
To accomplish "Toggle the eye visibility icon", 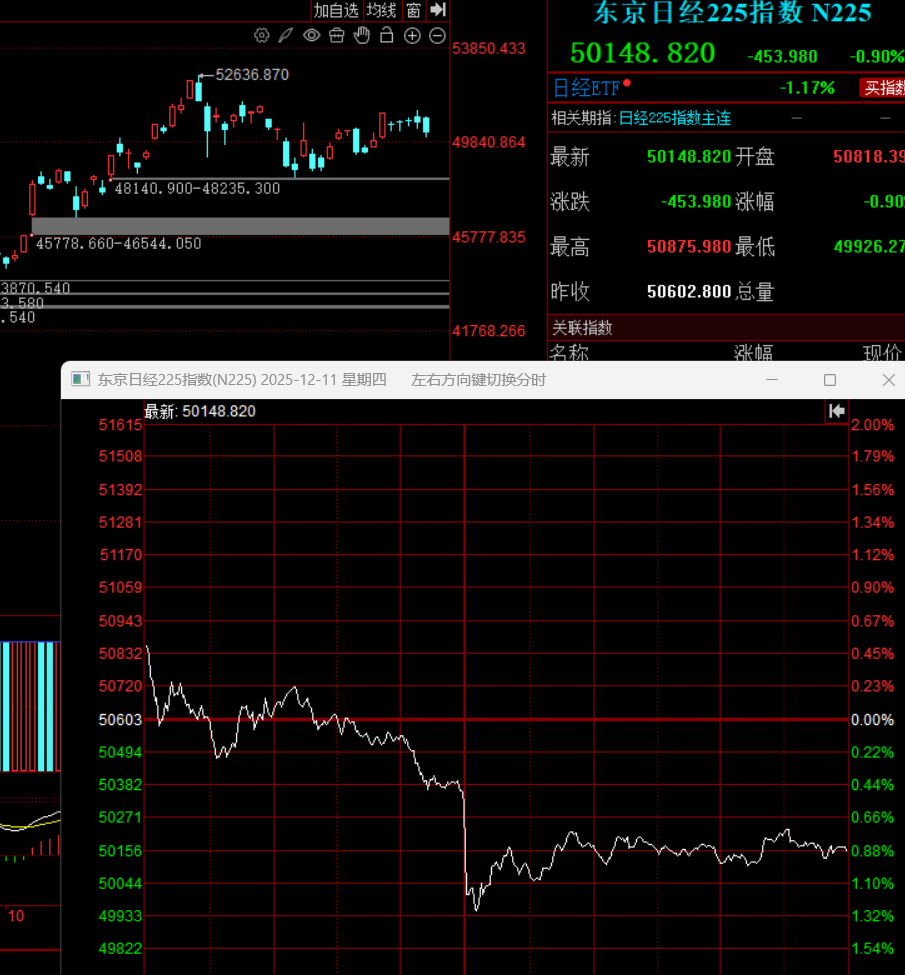I will click(311, 36).
